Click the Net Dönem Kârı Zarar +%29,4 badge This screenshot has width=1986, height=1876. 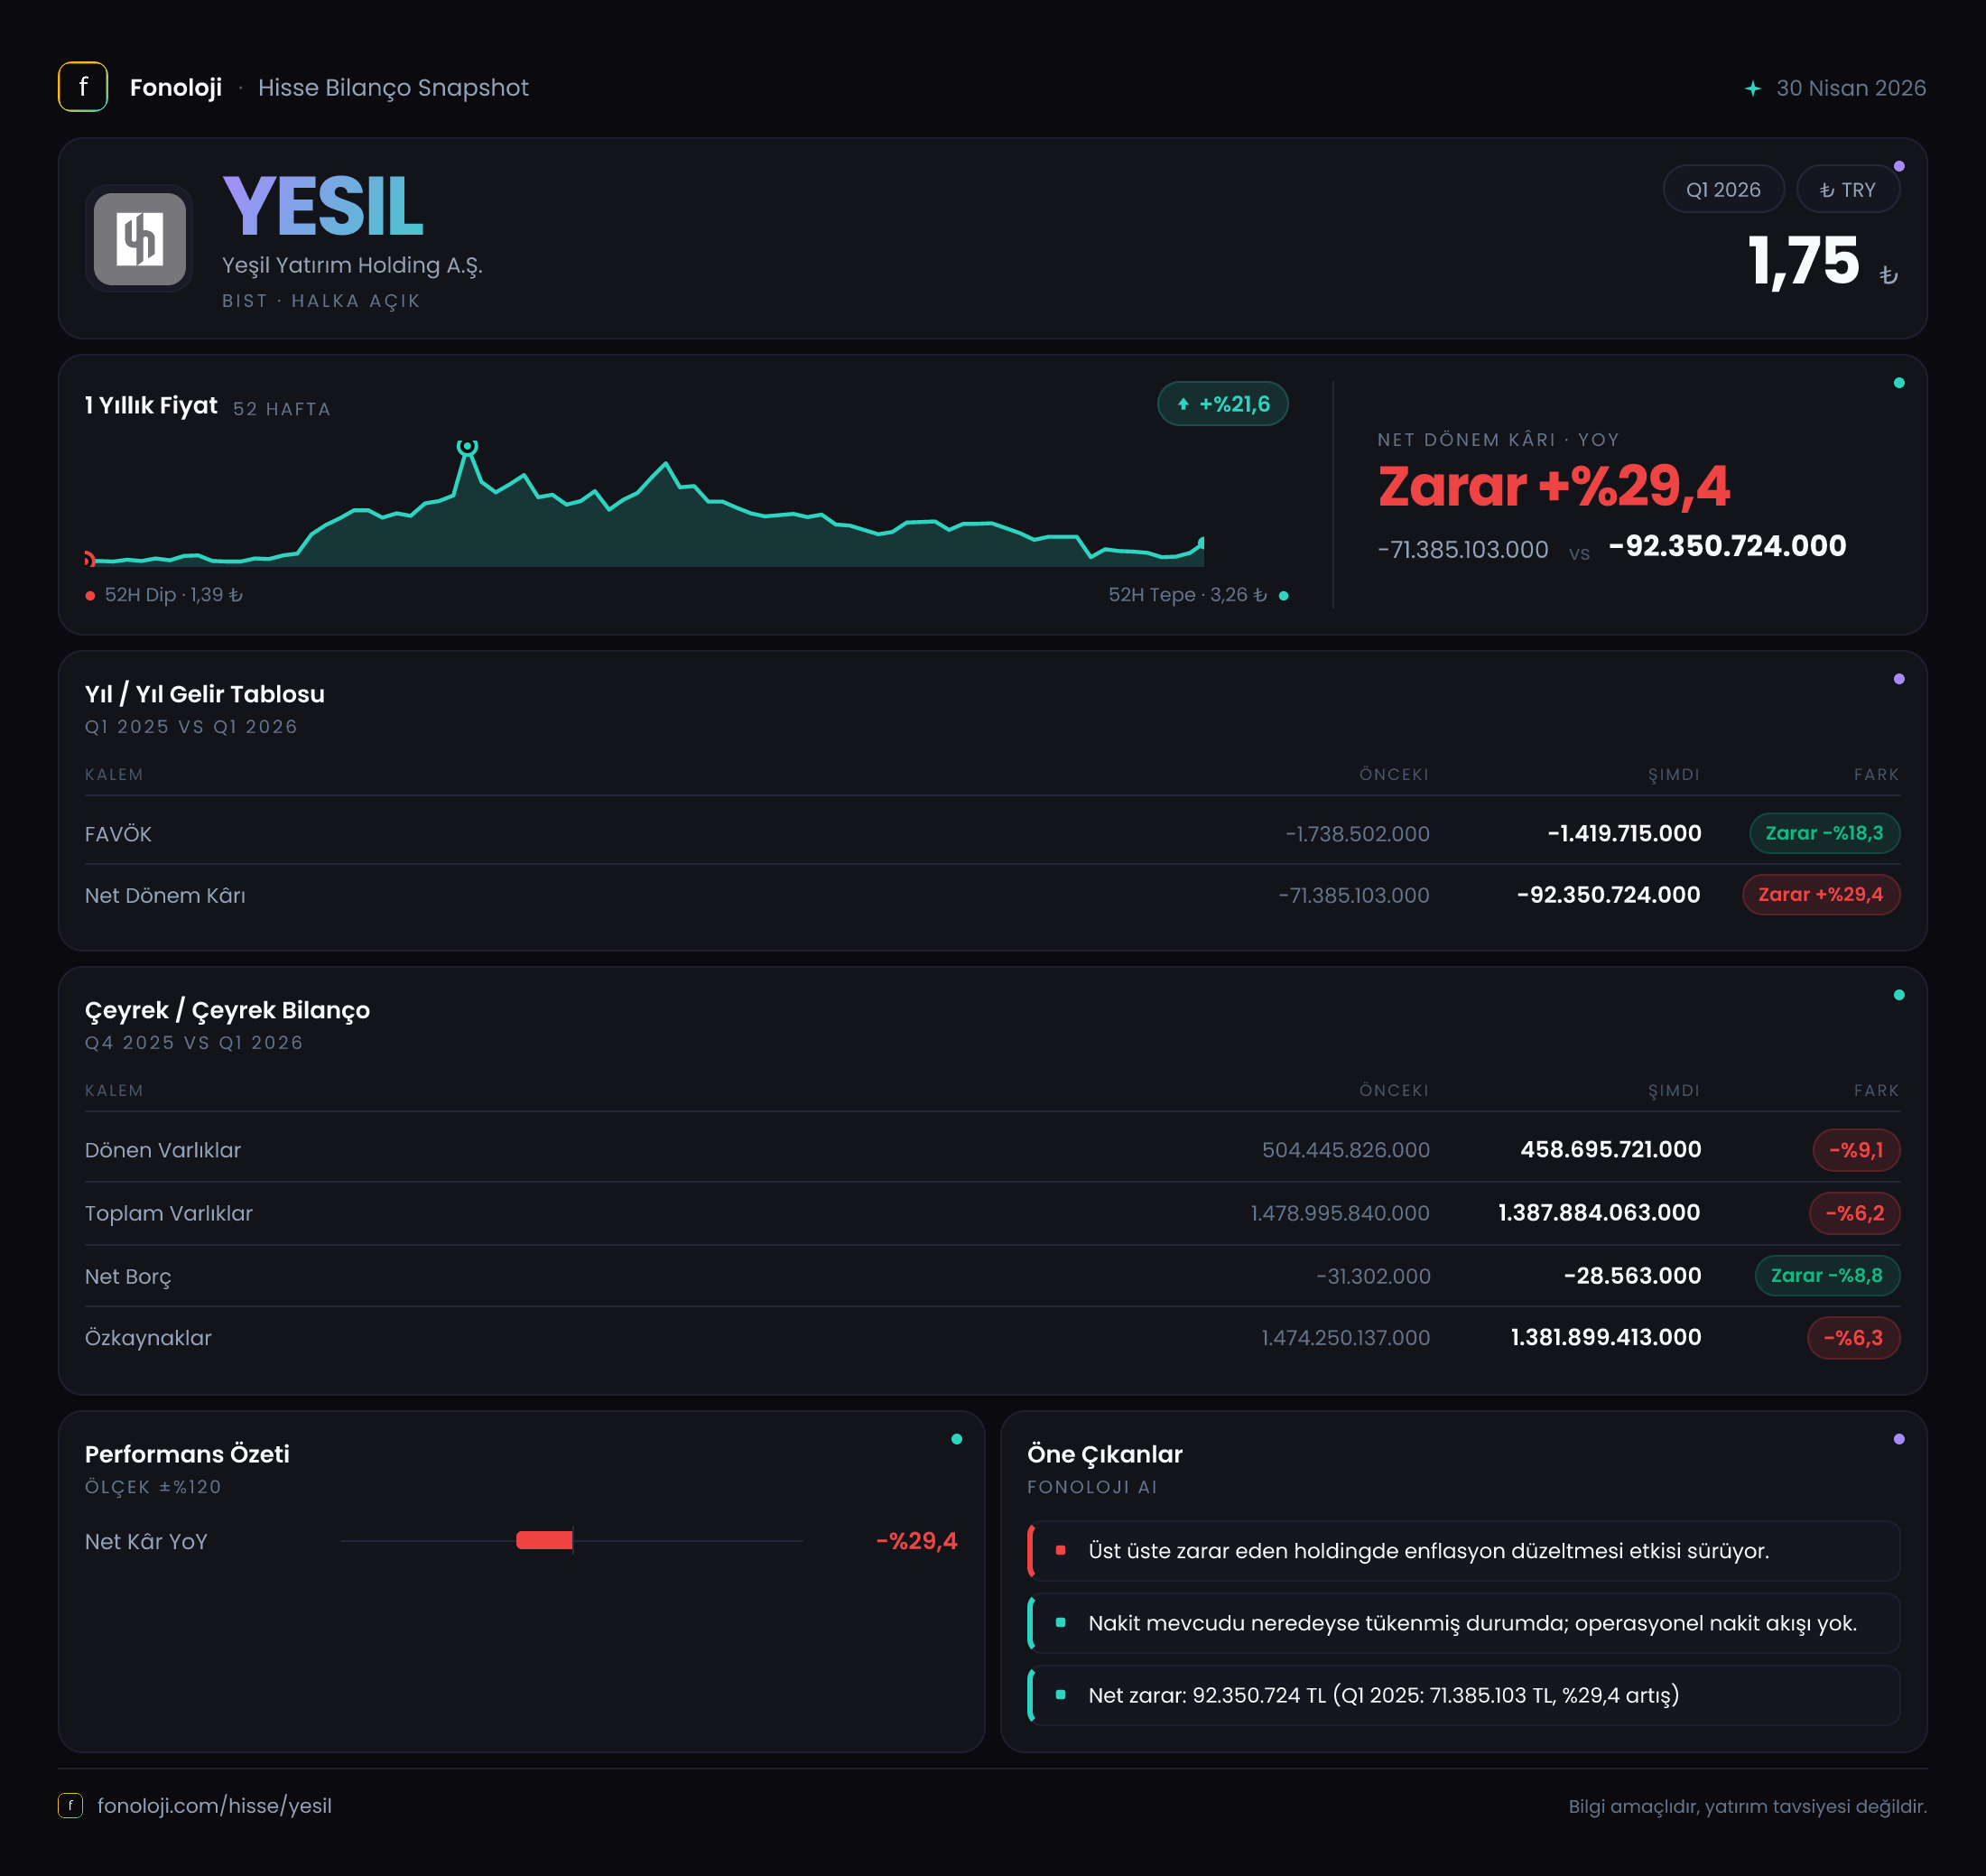1820,894
